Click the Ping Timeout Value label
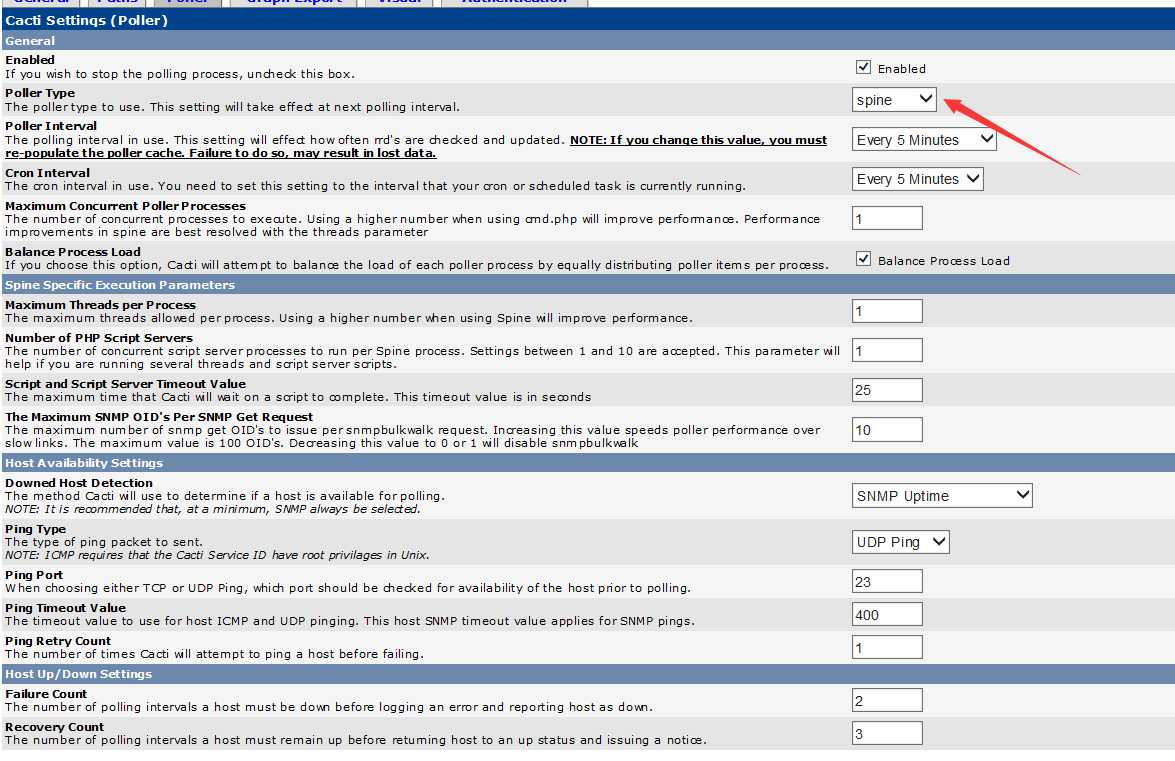 pos(65,608)
